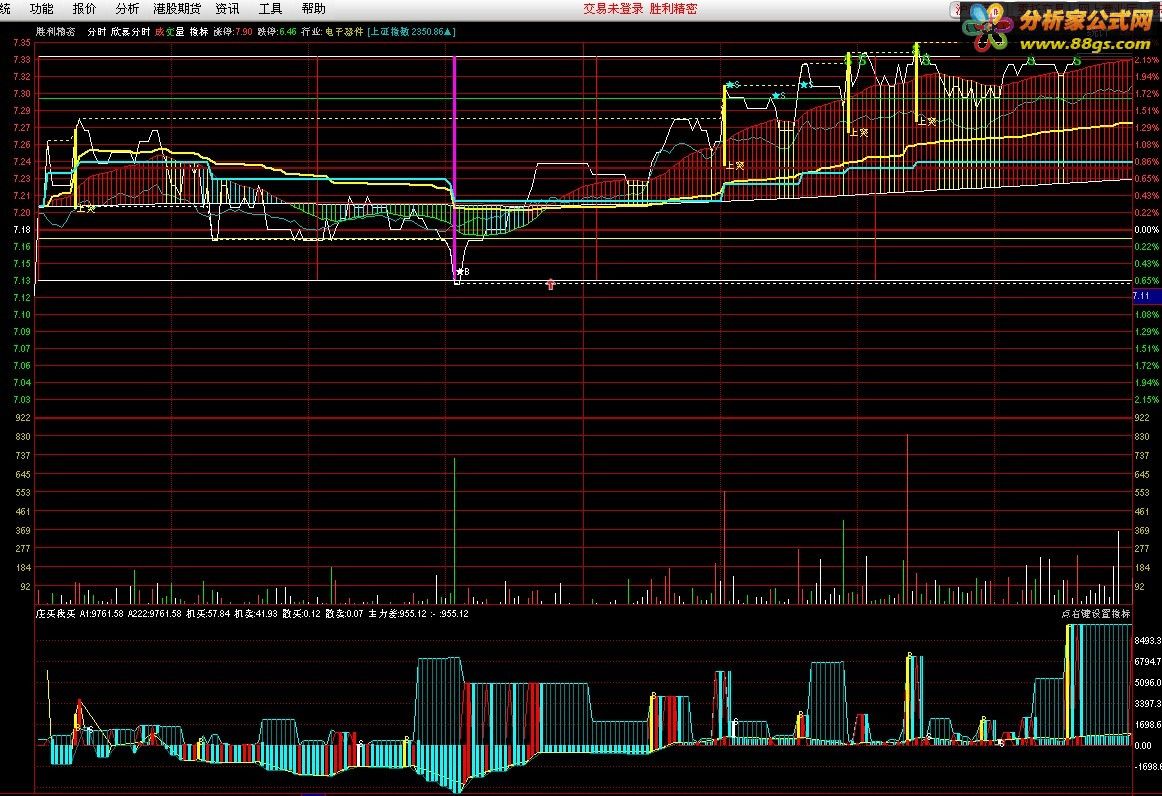
Task: Click the 指标 label in chart header
Action: click(x=199, y=32)
